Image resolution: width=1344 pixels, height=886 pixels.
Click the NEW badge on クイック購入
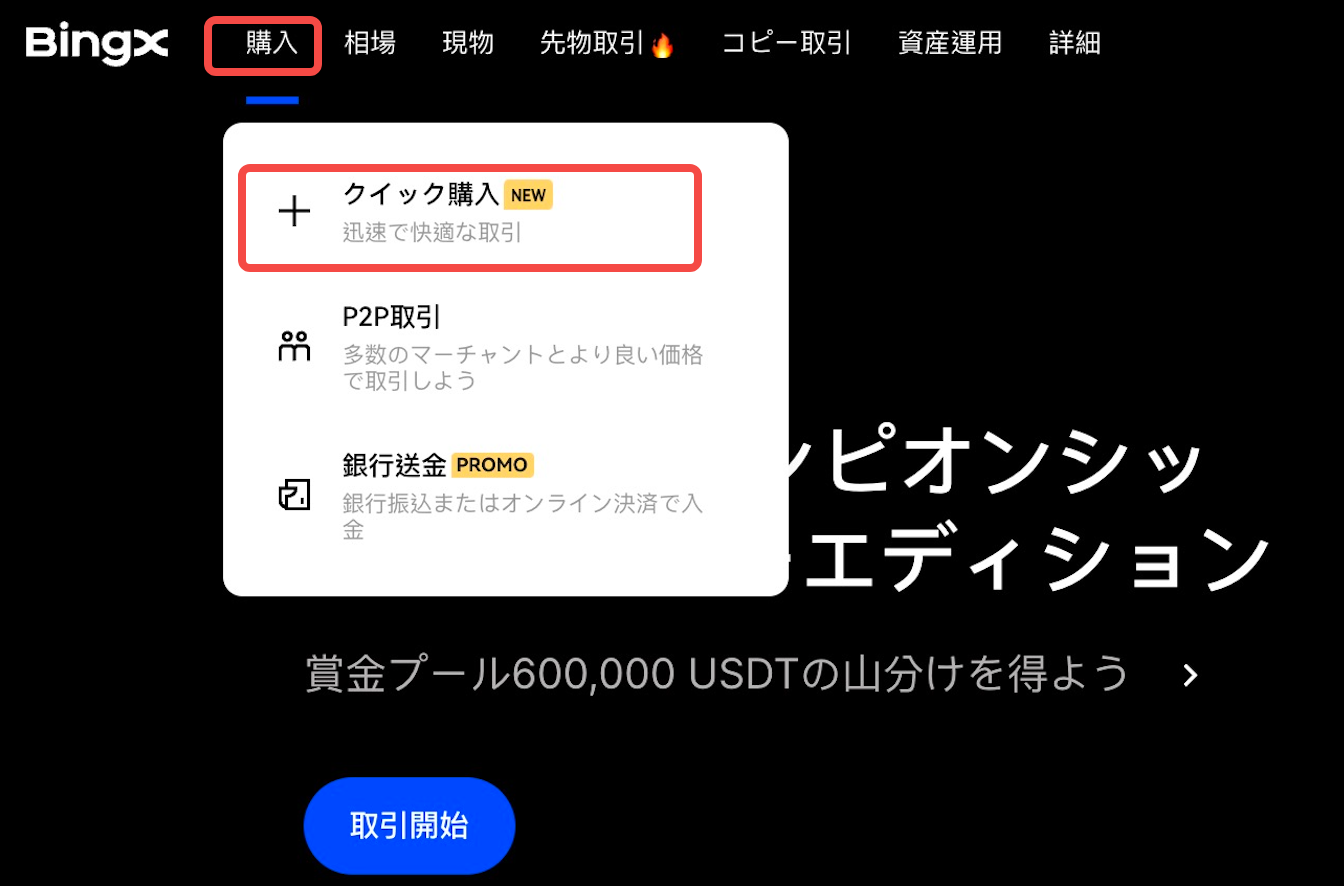(528, 195)
